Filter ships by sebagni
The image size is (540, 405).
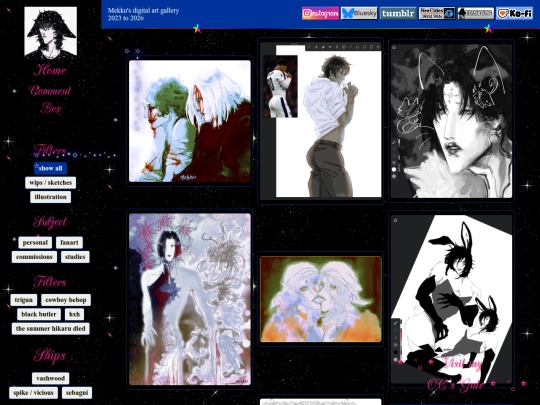pyautogui.click(x=77, y=393)
